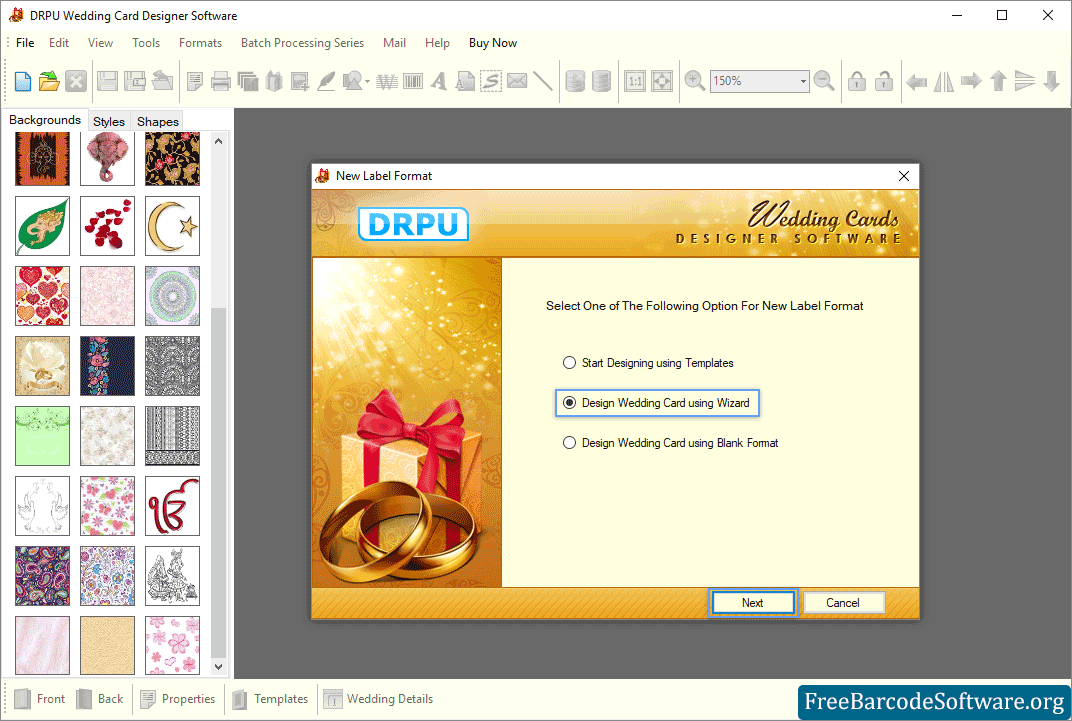This screenshot has width=1072, height=721.
Task: Open the Buy Now menu
Action: 493,42
